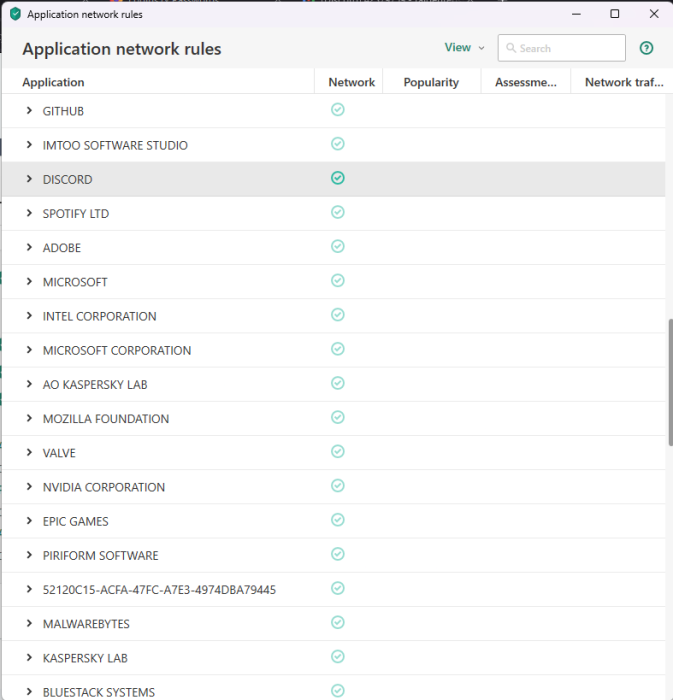Viewport: 673px width, 700px height.
Task: Click the vertical scrollbar thumb
Action: tap(670, 382)
